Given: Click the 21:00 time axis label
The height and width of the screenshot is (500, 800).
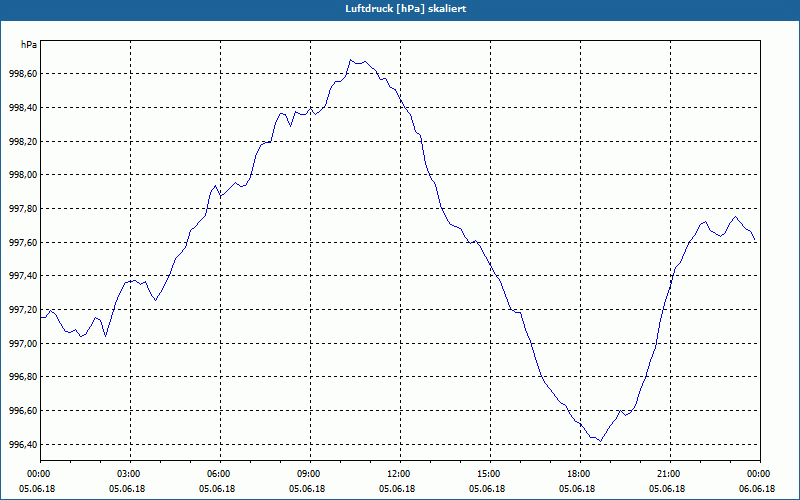Looking at the screenshot, I should [670, 474].
